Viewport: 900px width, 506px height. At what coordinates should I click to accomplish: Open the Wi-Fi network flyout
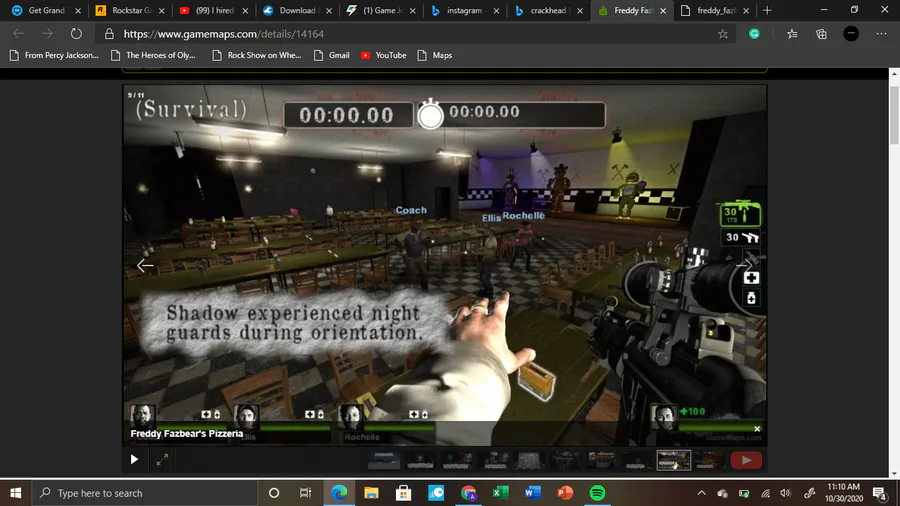tap(765, 493)
